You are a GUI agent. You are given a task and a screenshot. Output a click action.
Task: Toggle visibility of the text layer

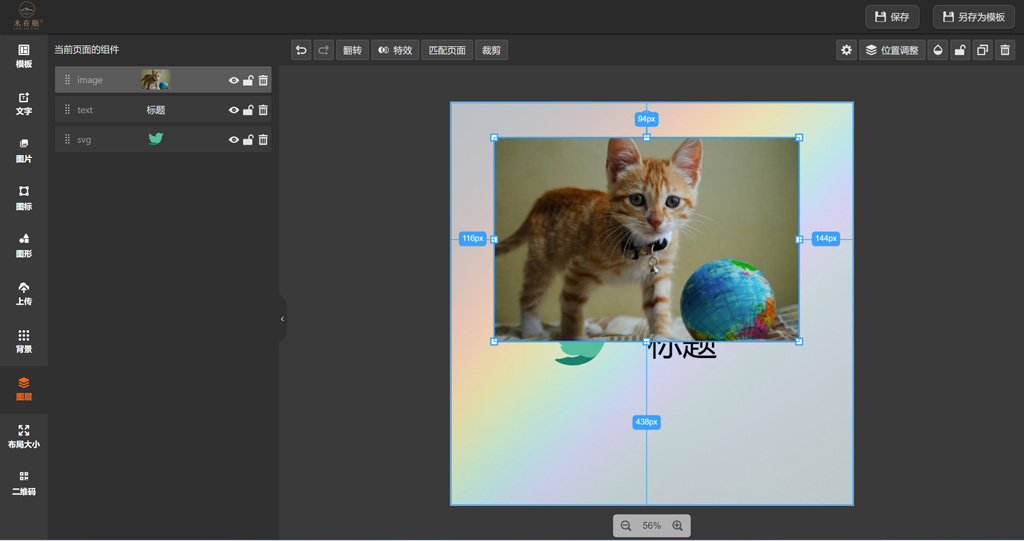pyautogui.click(x=234, y=110)
